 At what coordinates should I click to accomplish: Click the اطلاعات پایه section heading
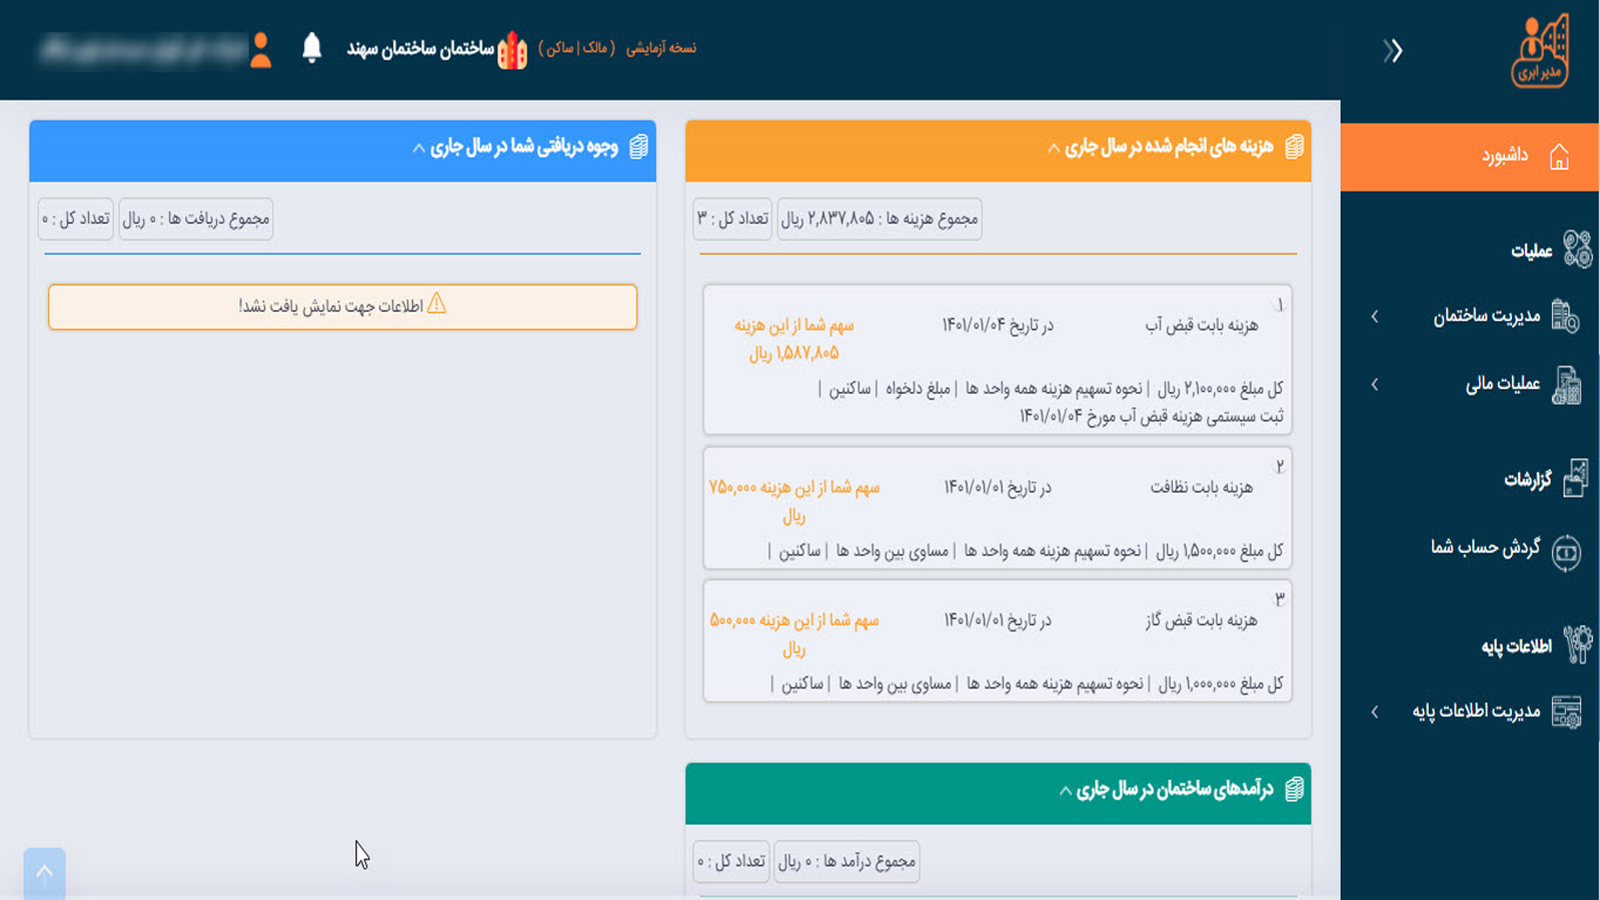pyautogui.click(x=1516, y=646)
